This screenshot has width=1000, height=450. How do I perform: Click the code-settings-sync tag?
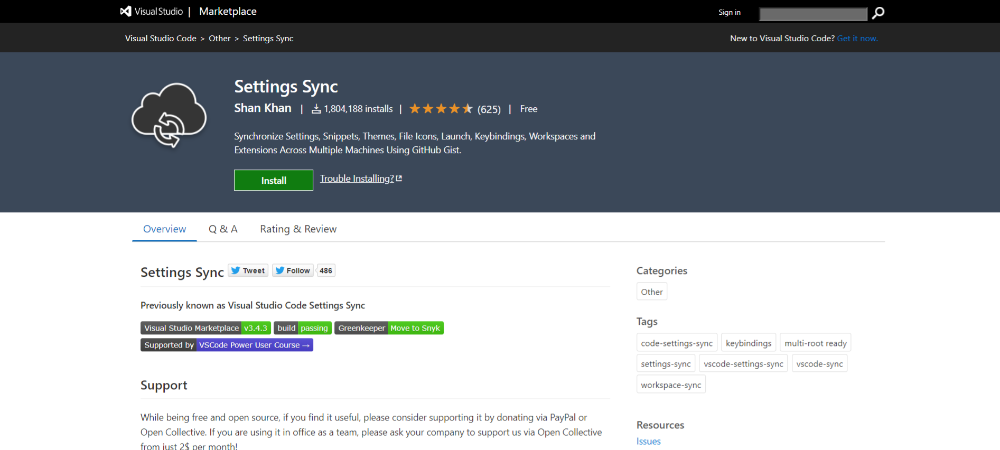click(677, 343)
